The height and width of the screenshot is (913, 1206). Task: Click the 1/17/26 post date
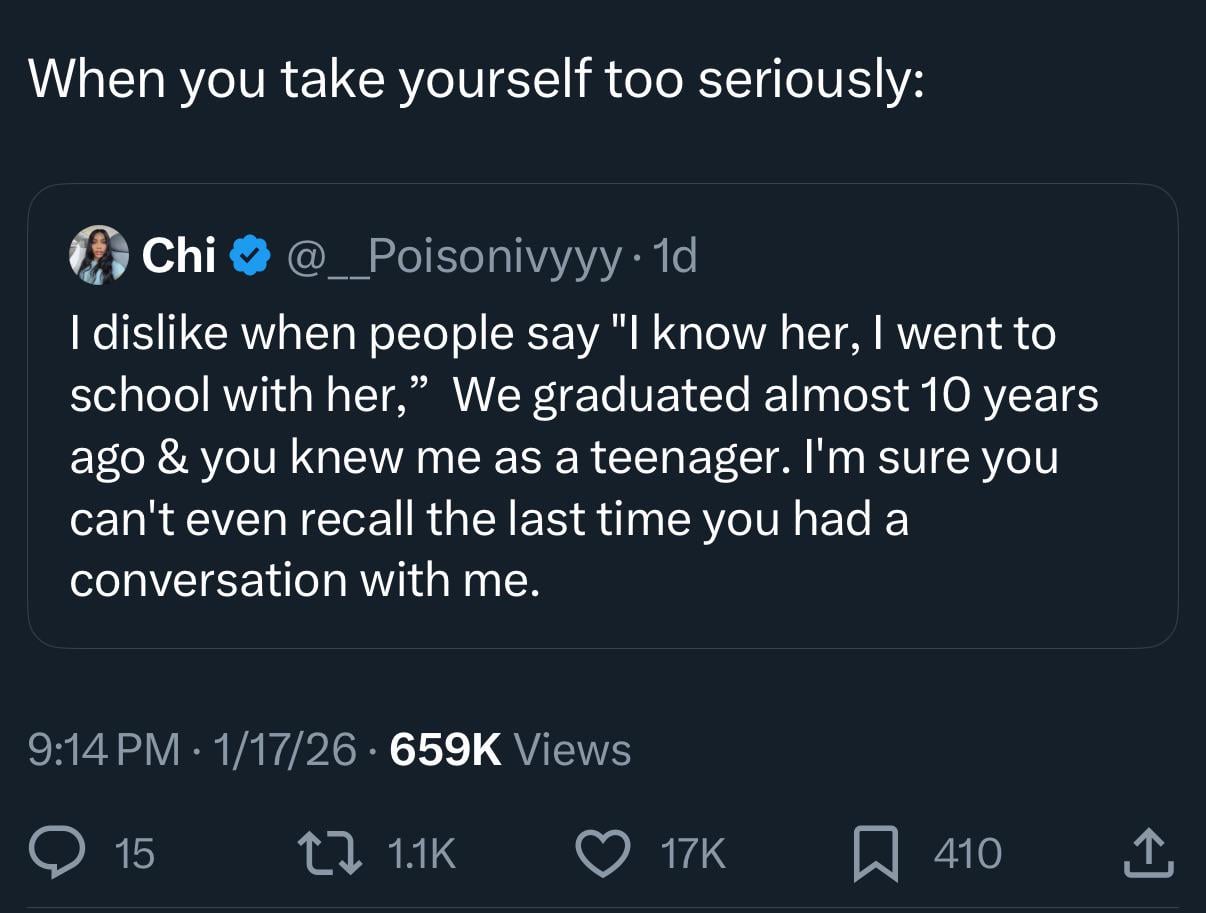pos(284,749)
